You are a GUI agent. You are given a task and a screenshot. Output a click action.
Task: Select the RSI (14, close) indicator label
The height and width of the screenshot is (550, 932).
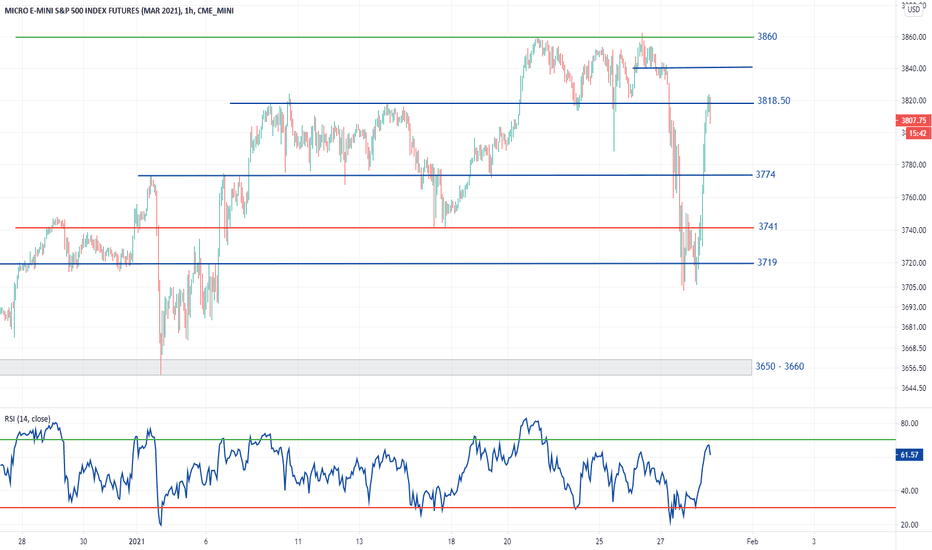point(27,419)
